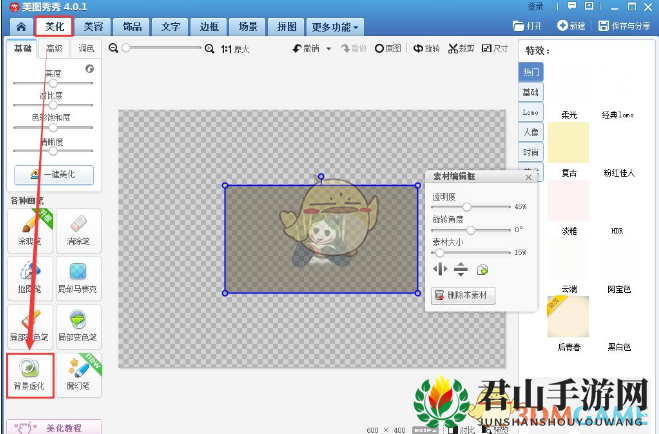Open the undo history dropdown arrow
The image size is (659, 434).
tap(329, 49)
